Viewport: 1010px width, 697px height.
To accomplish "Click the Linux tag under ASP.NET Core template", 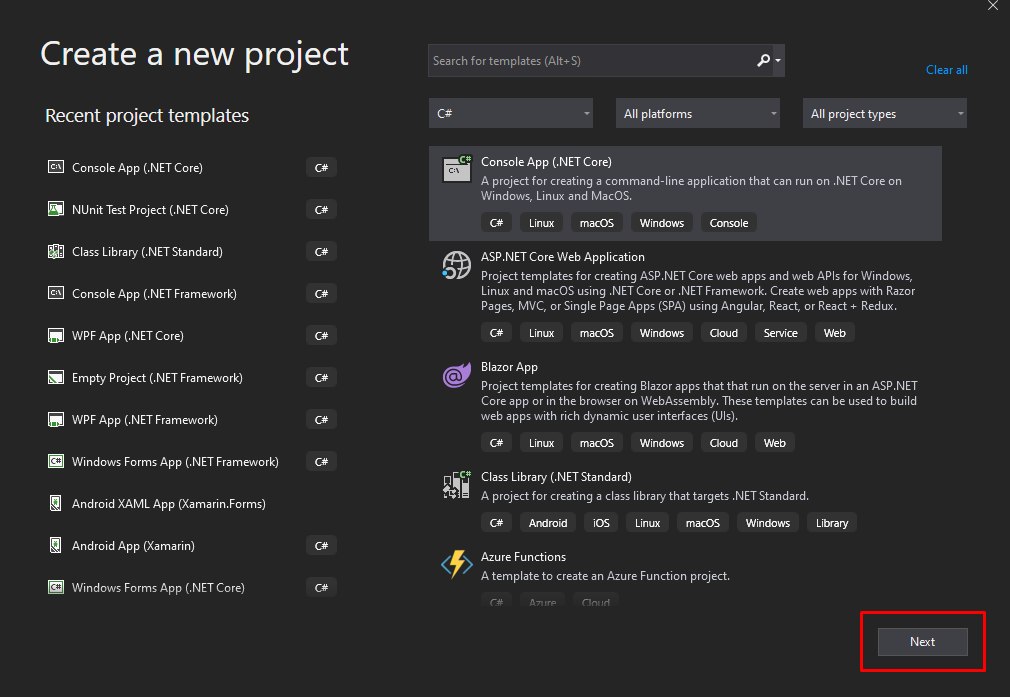I will coord(541,333).
